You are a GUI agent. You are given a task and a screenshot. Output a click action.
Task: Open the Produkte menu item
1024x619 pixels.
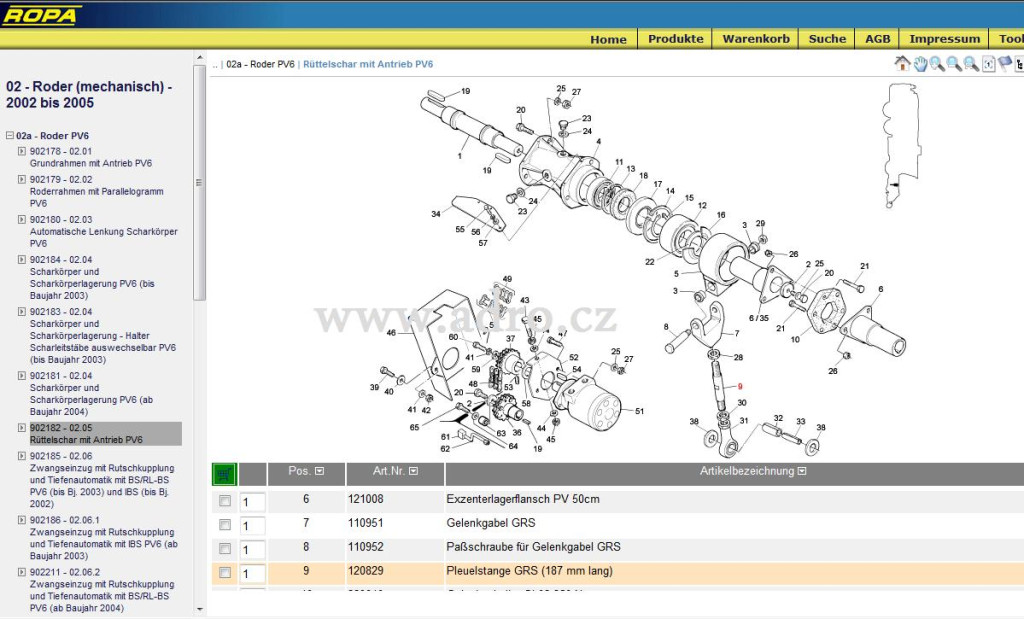[675, 39]
